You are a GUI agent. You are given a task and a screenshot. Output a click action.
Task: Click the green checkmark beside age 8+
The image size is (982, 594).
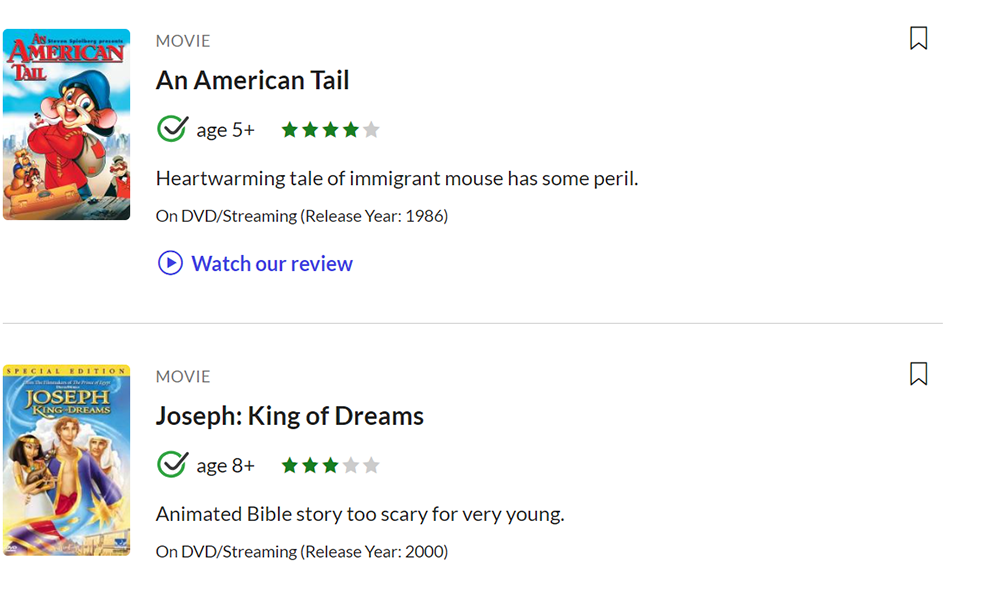(173, 464)
